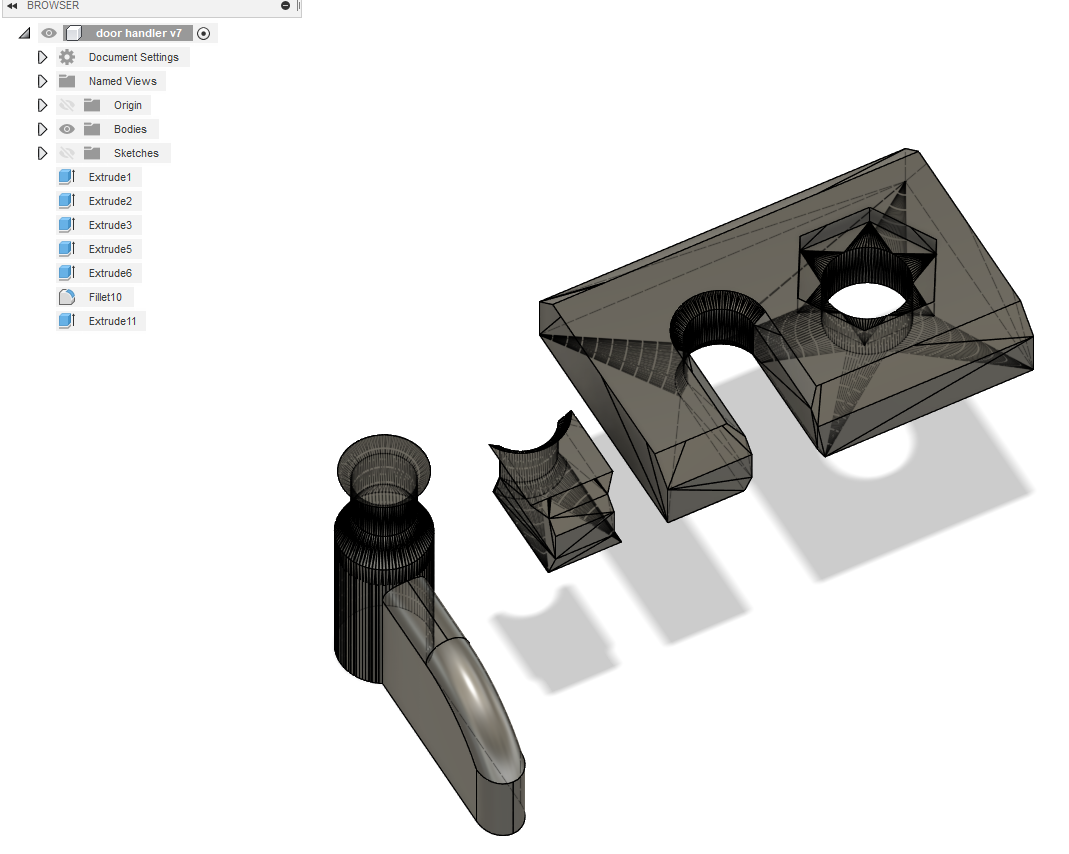This screenshot has height=854, width=1069.
Task: Click the Bodies label
Action: pos(130,129)
